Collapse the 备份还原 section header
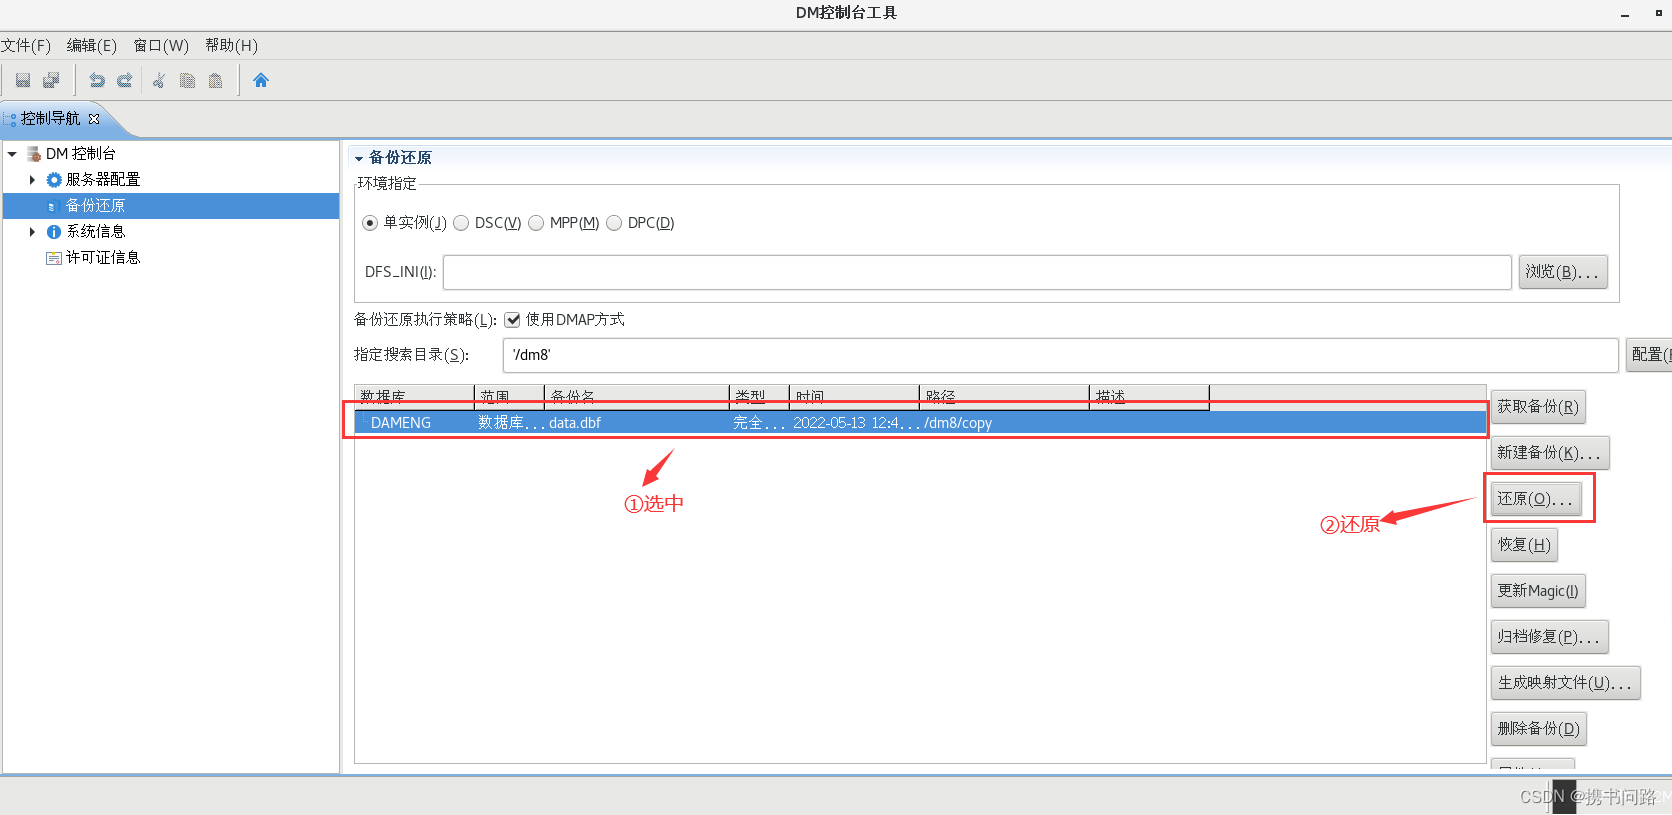Viewport: 1672px width, 815px height. pyautogui.click(x=359, y=158)
